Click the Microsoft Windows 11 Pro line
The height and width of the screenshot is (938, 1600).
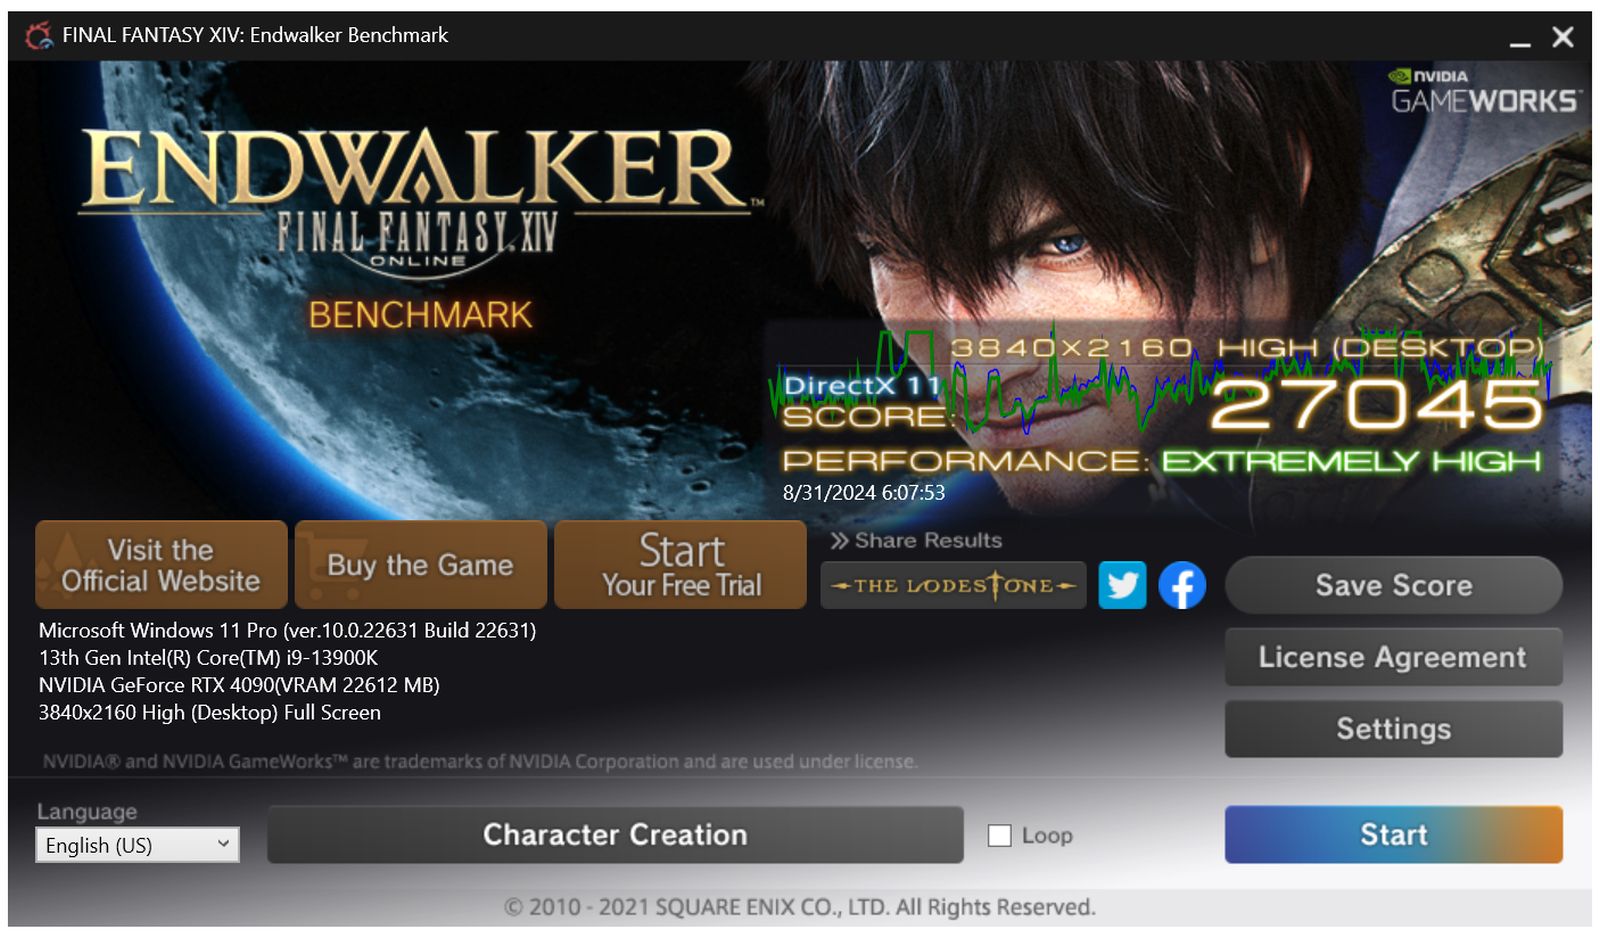287,631
